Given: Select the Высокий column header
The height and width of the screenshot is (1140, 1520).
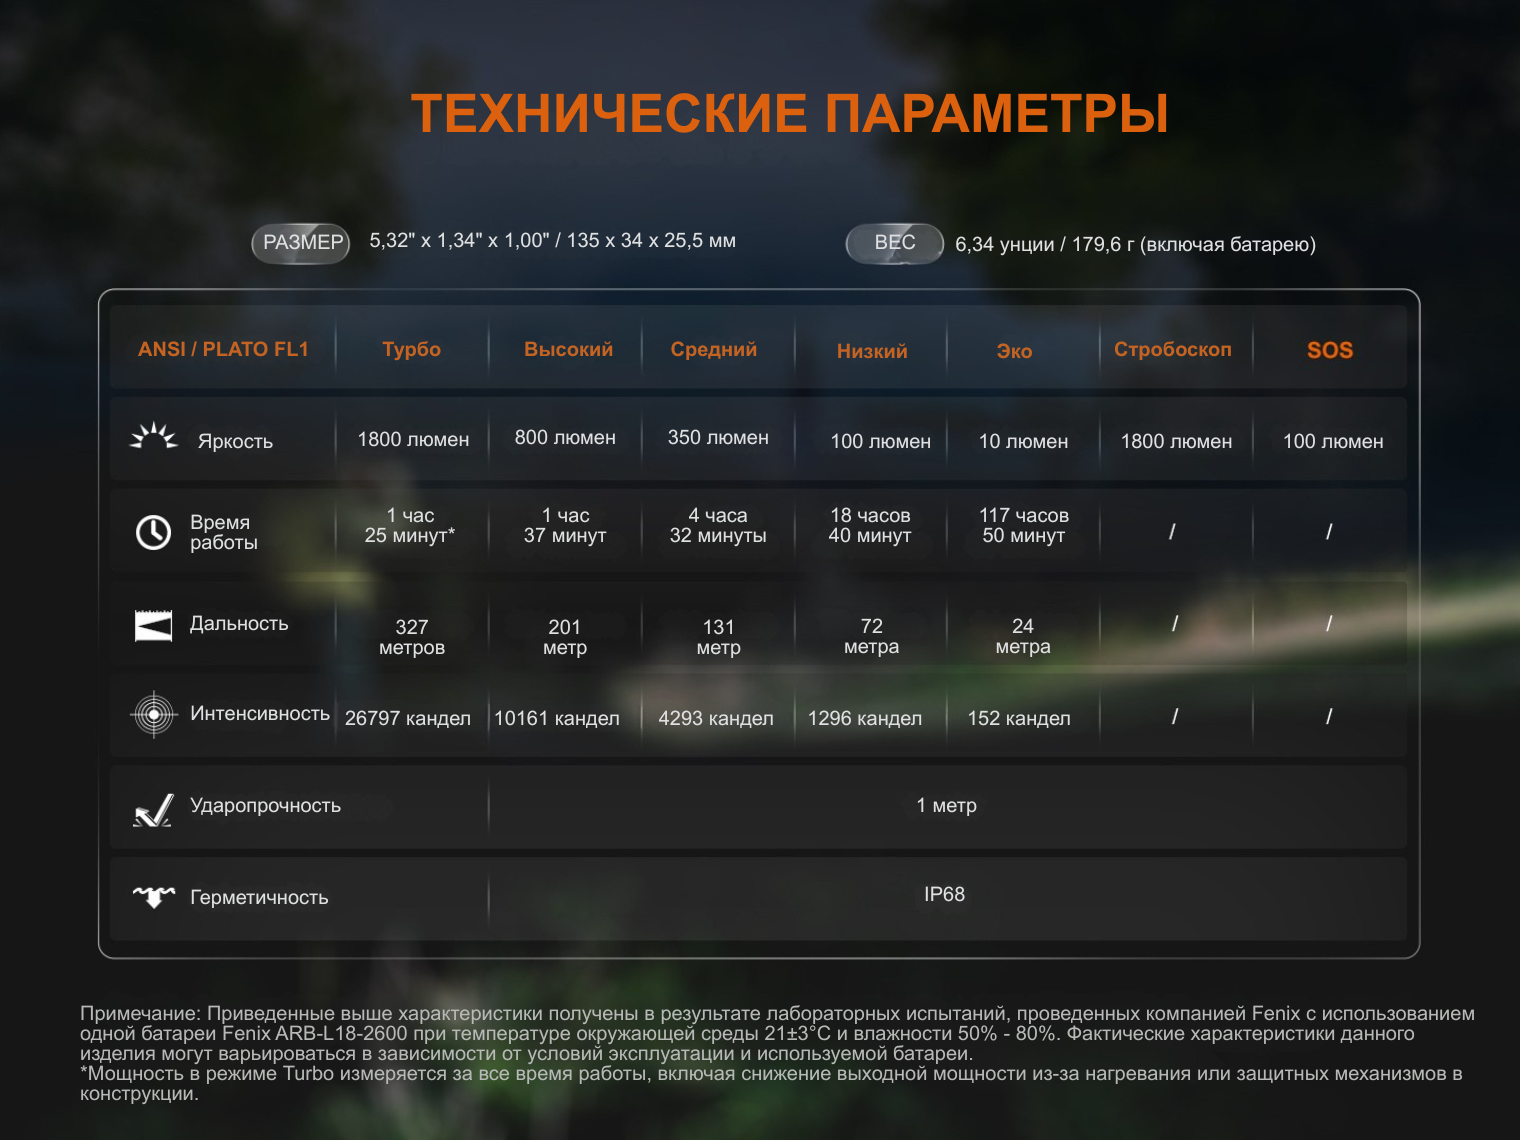Looking at the screenshot, I should [x=568, y=349].
